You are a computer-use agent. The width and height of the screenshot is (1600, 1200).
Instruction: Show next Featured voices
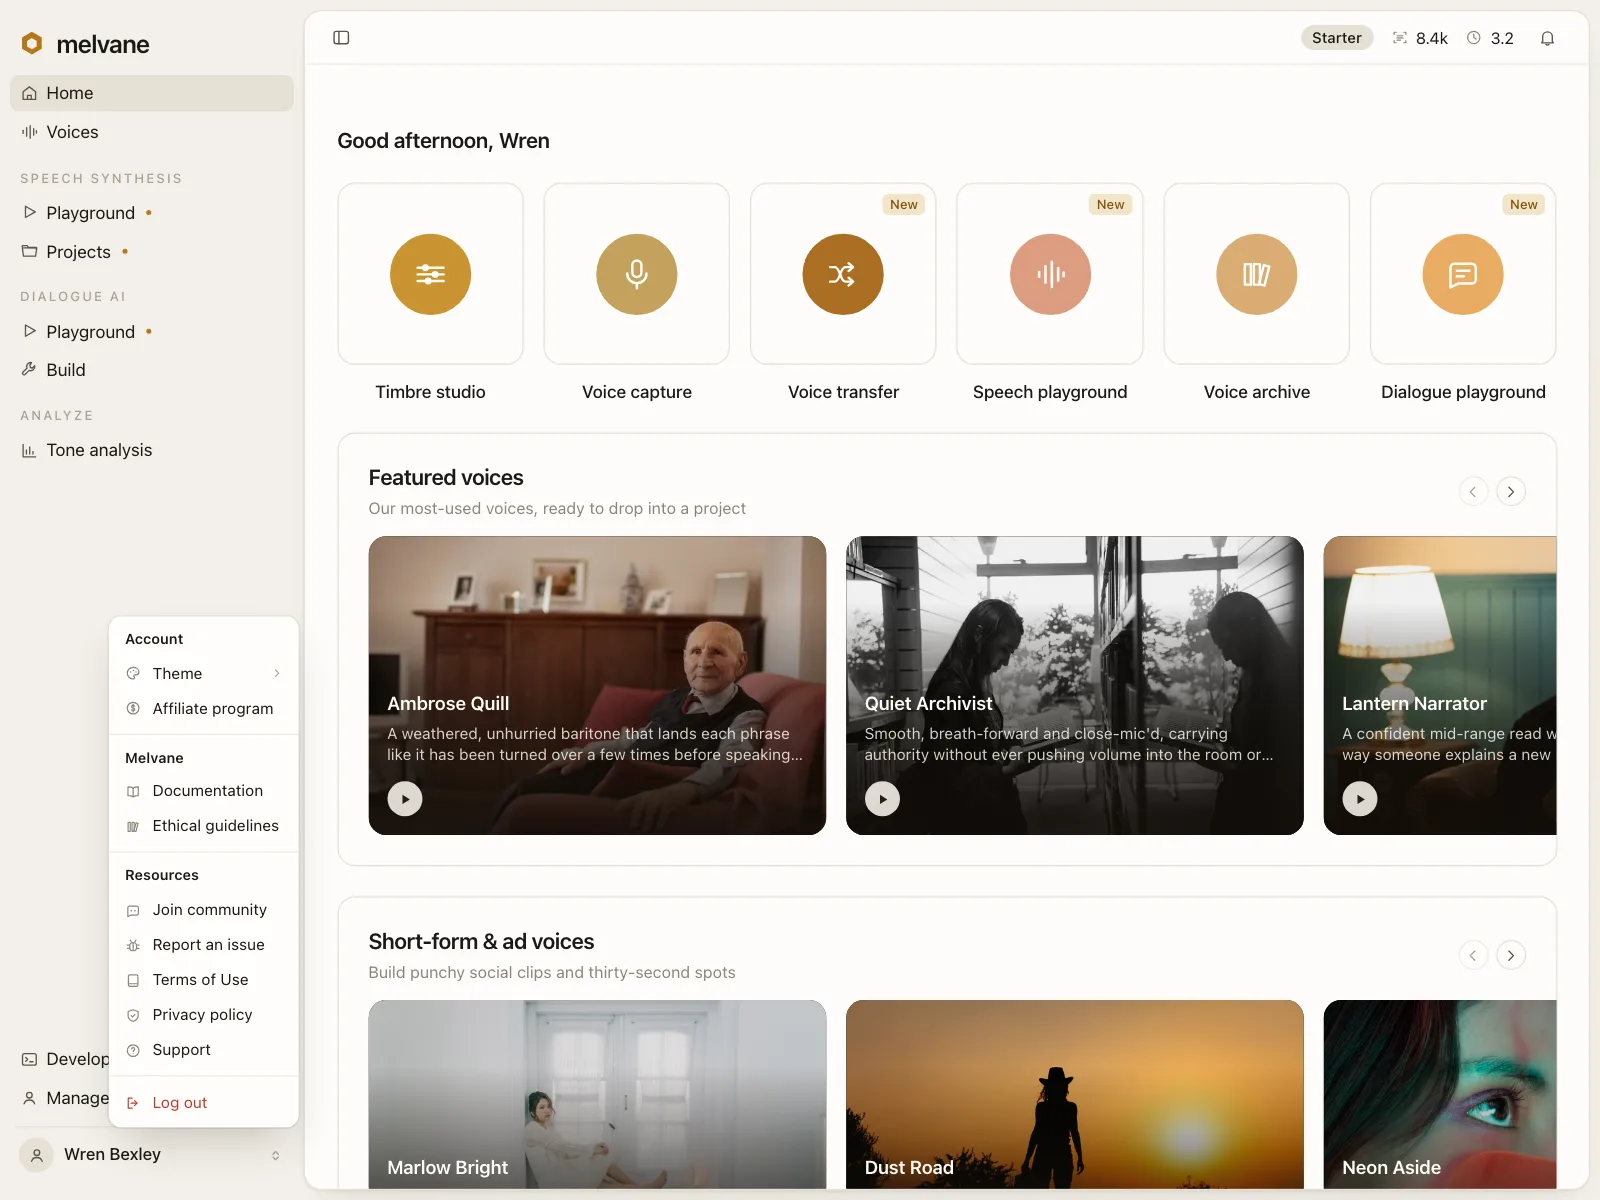click(1511, 491)
